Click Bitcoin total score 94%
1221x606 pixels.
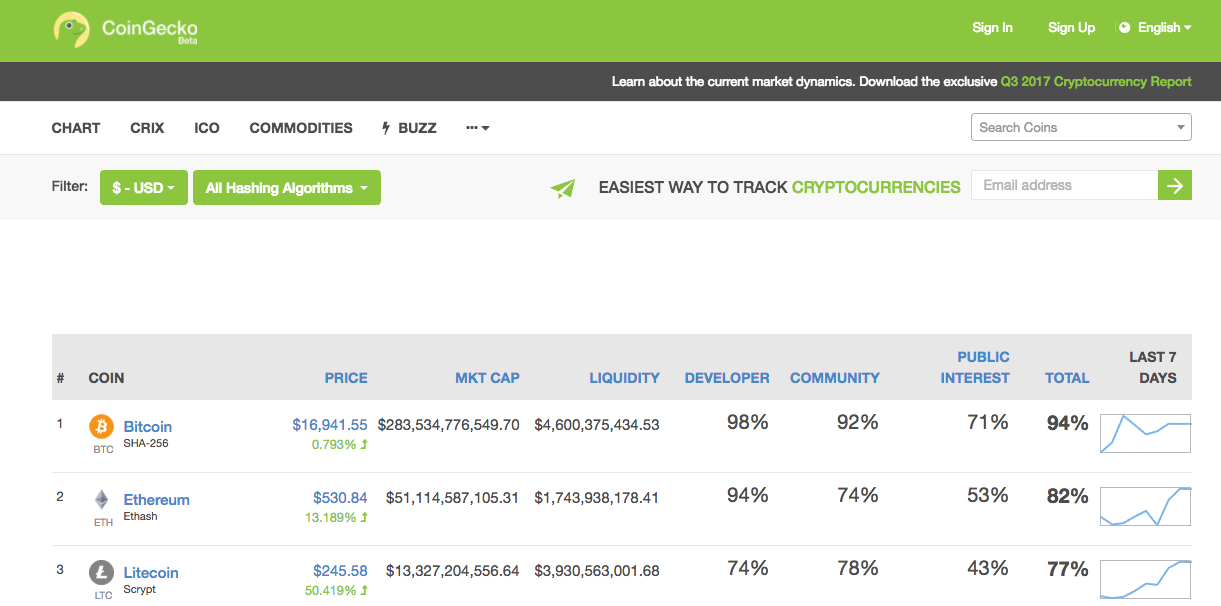pos(1068,424)
